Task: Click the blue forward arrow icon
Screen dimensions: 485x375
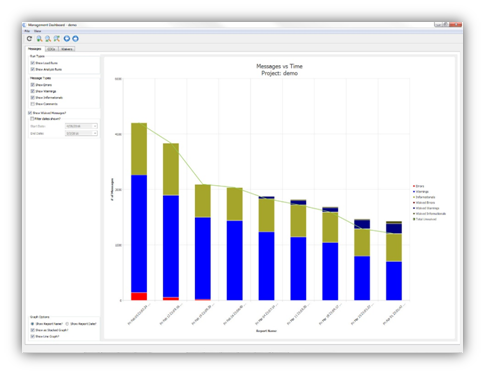Action: tap(76, 39)
